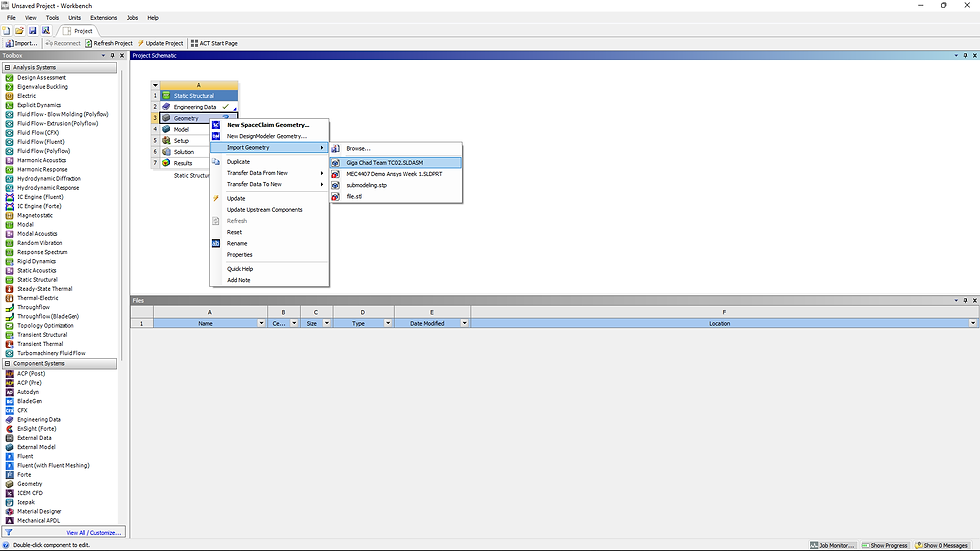
Task: Open system A dropdown arrow in schematic
Action: coord(155,86)
